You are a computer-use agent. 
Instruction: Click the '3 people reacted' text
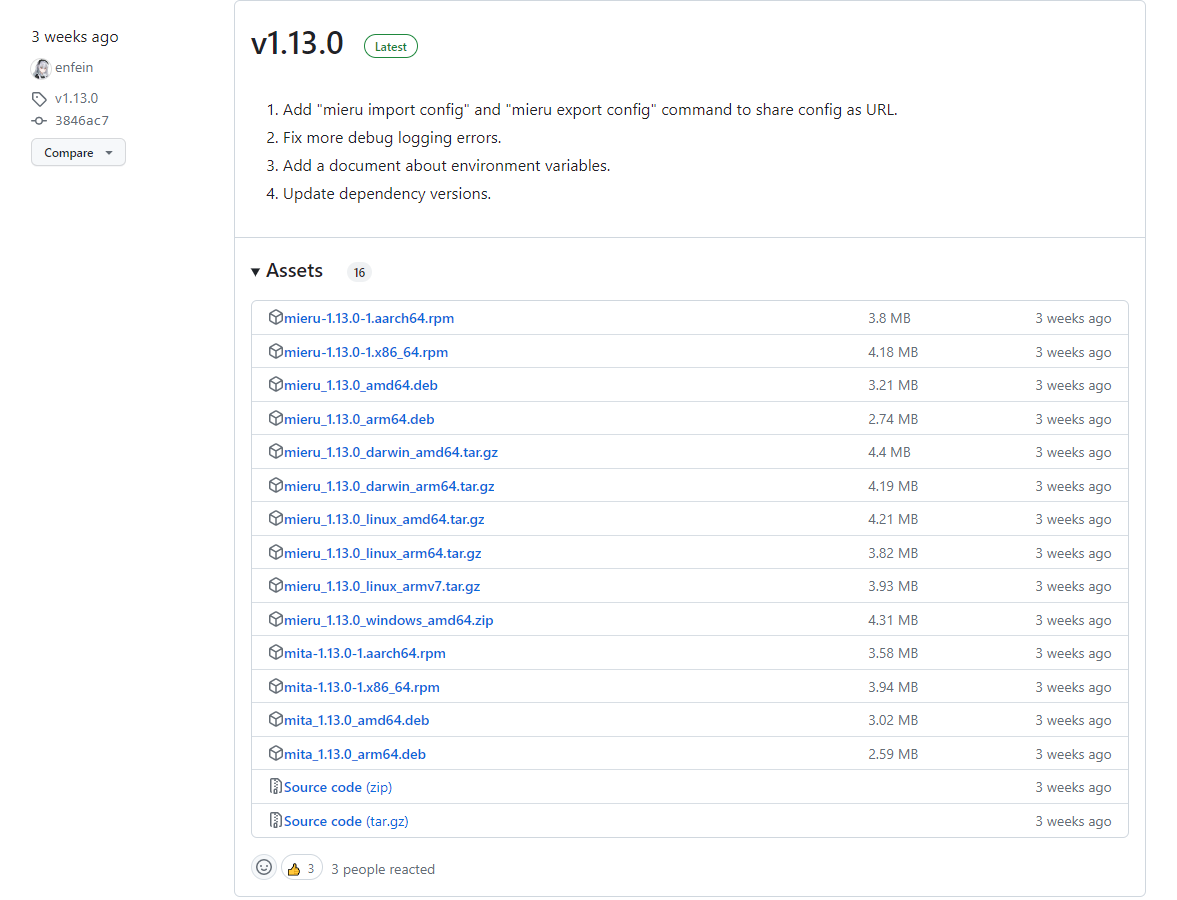(x=383, y=869)
